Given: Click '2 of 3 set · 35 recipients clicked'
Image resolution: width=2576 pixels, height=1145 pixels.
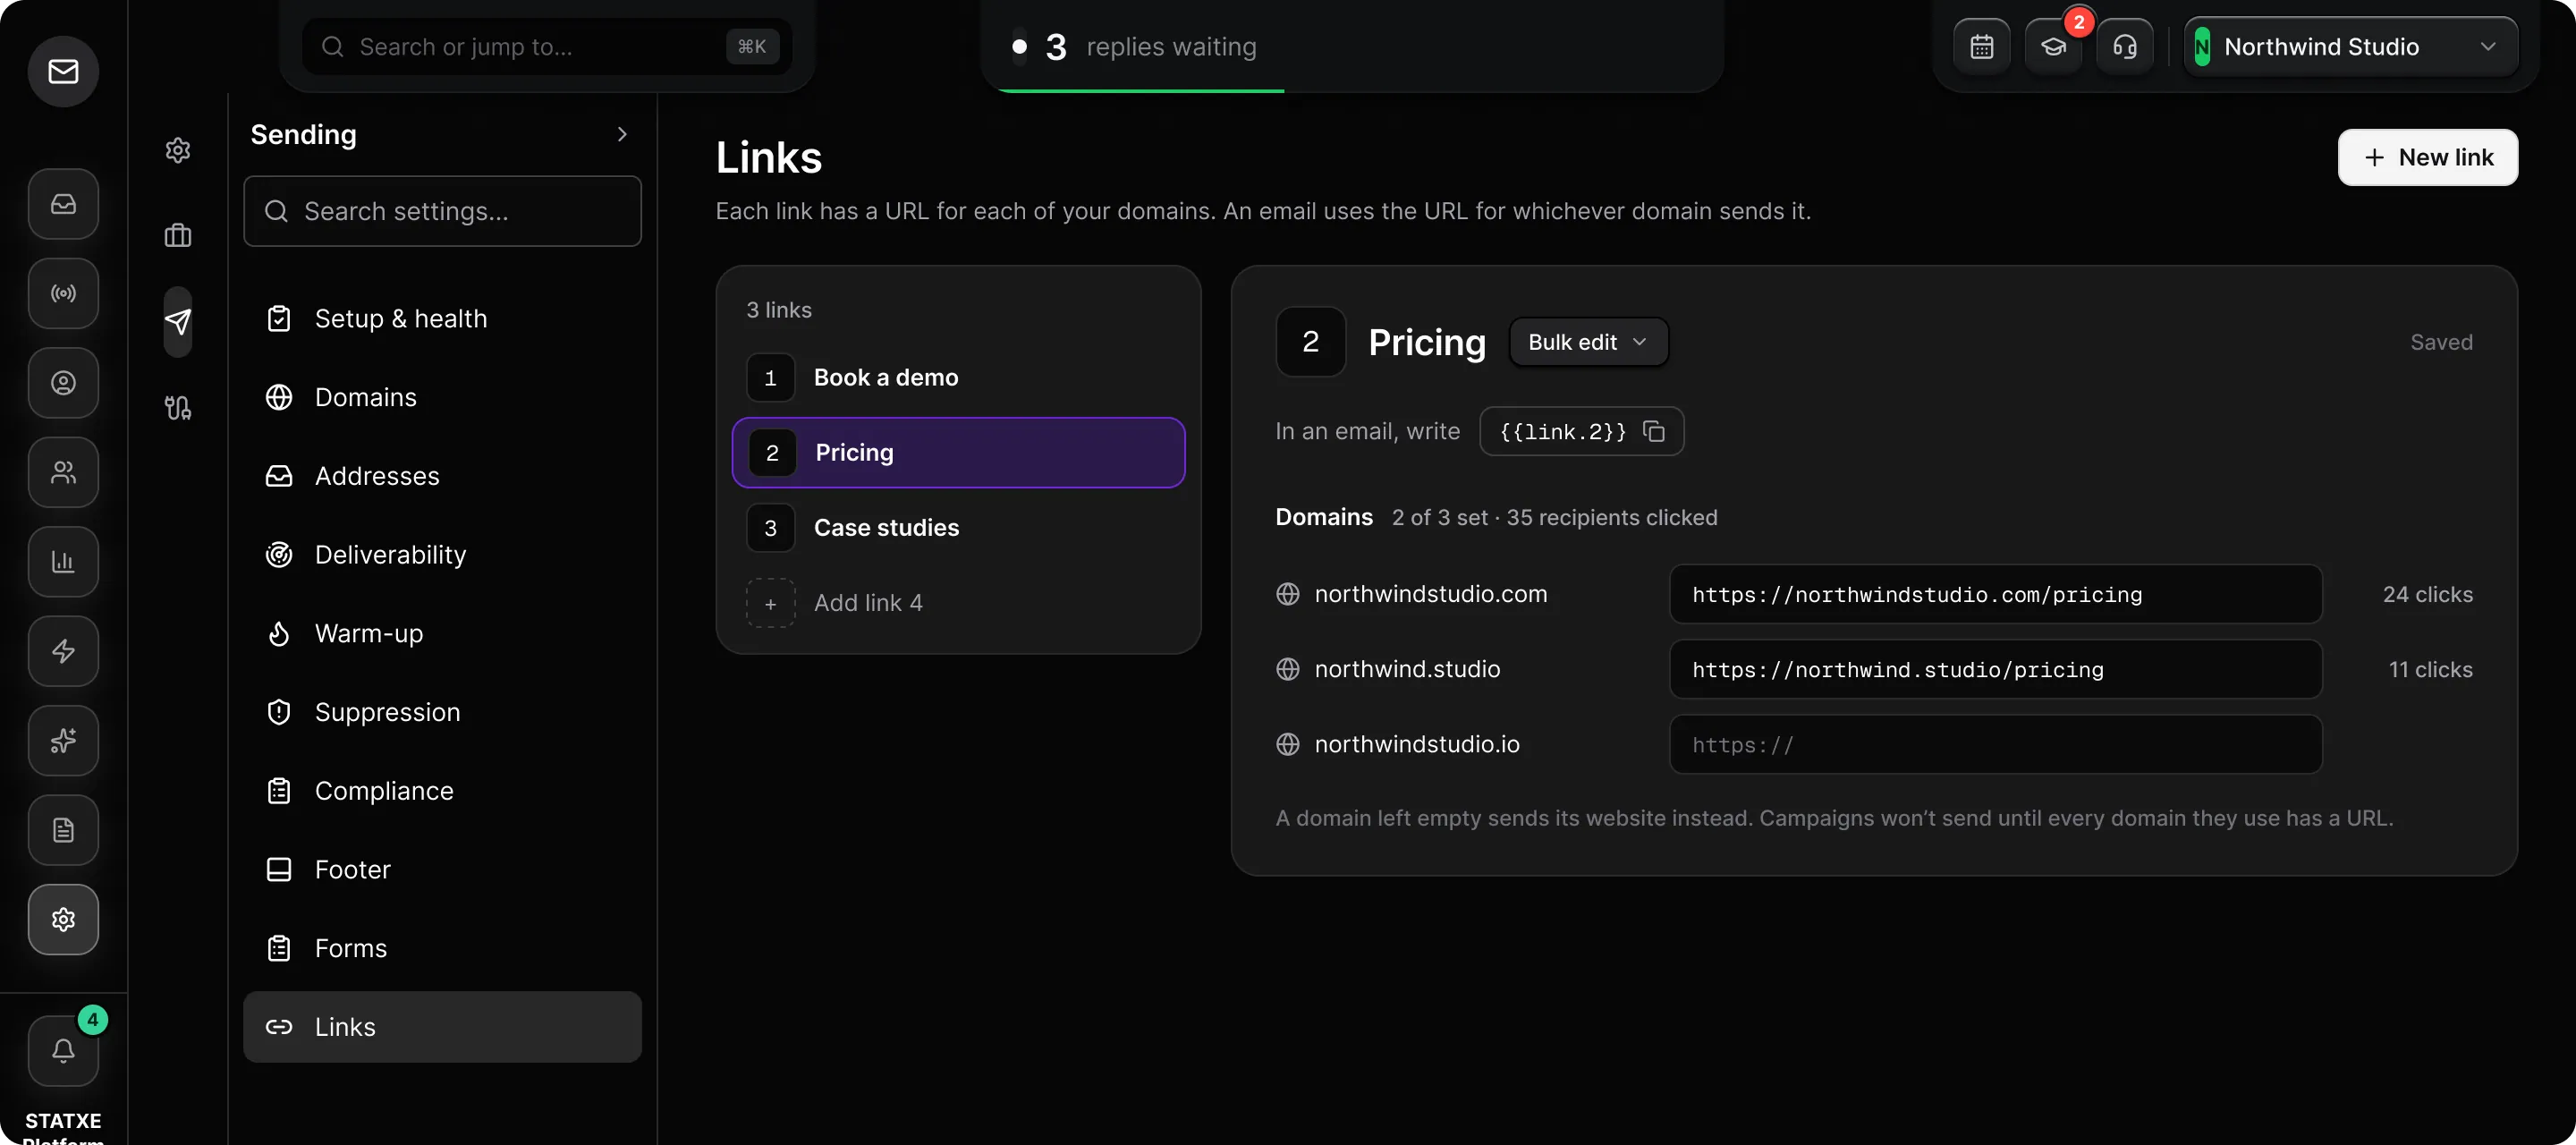Looking at the screenshot, I should [1554, 517].
